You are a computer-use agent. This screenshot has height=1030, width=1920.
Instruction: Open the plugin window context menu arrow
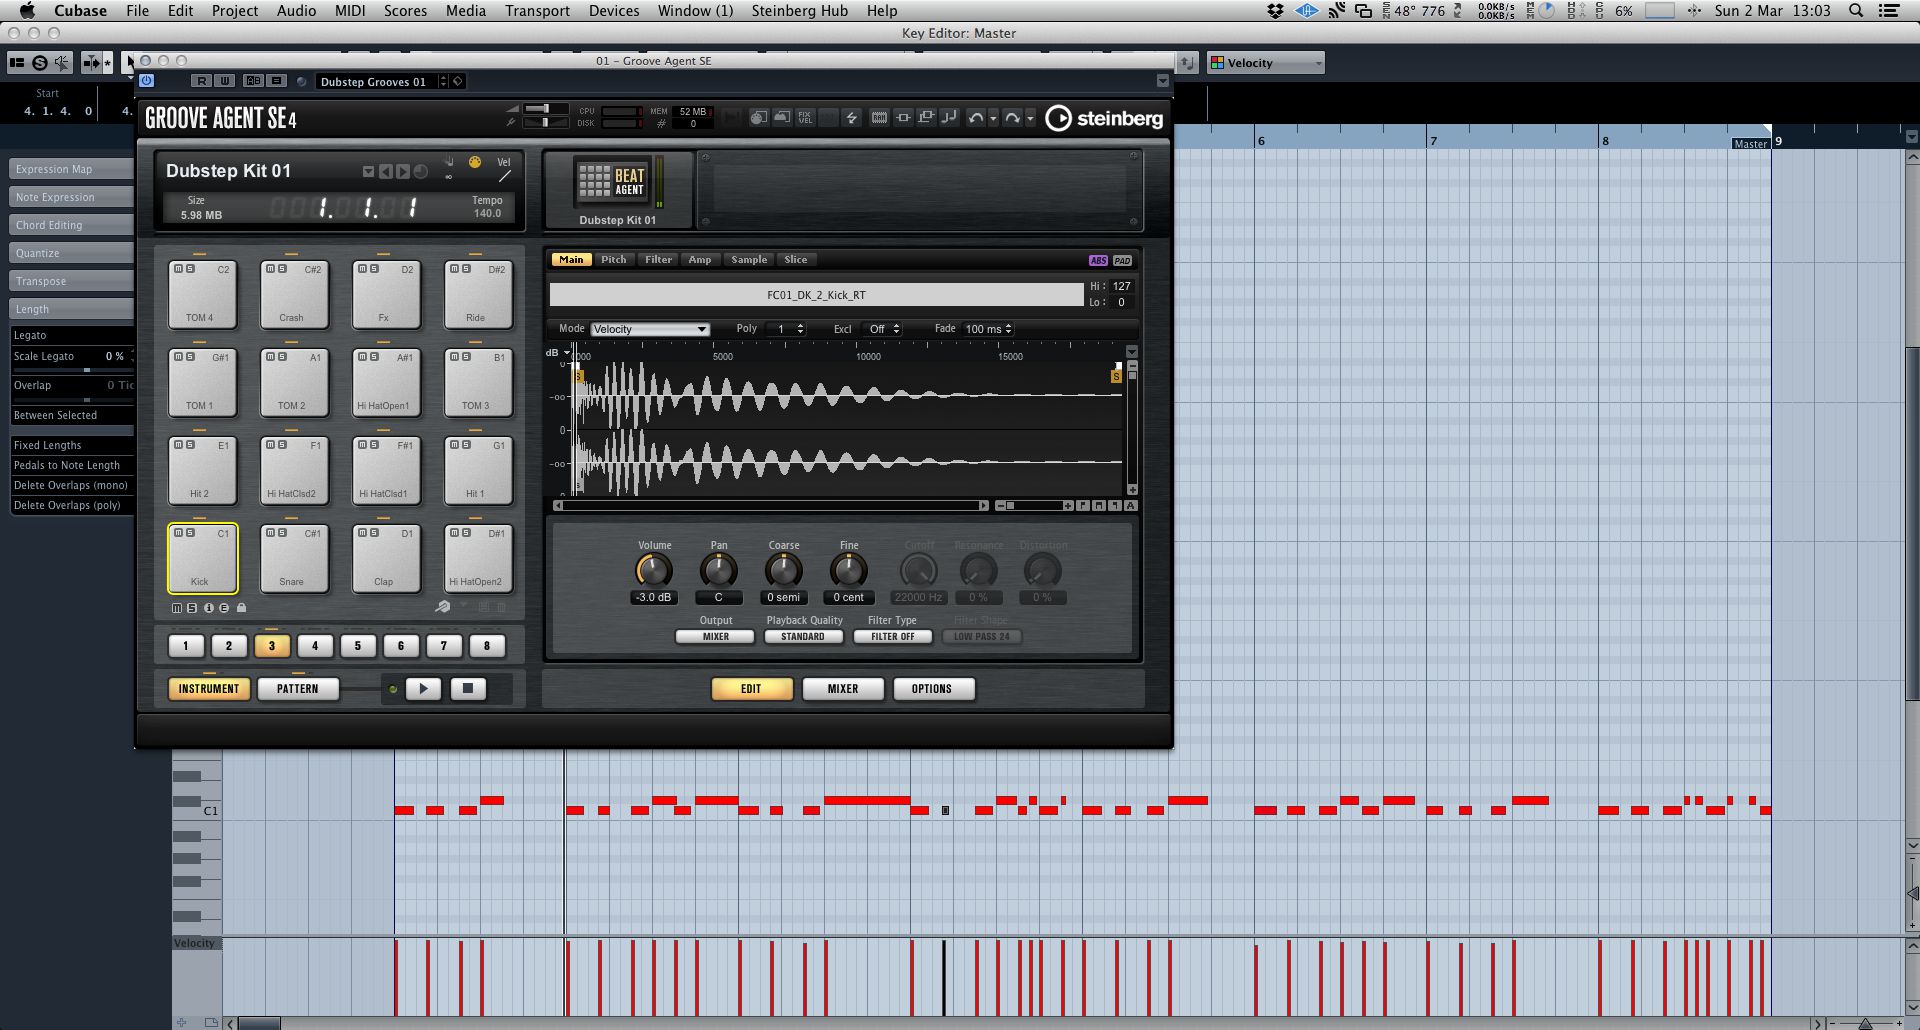point(1162,81)
